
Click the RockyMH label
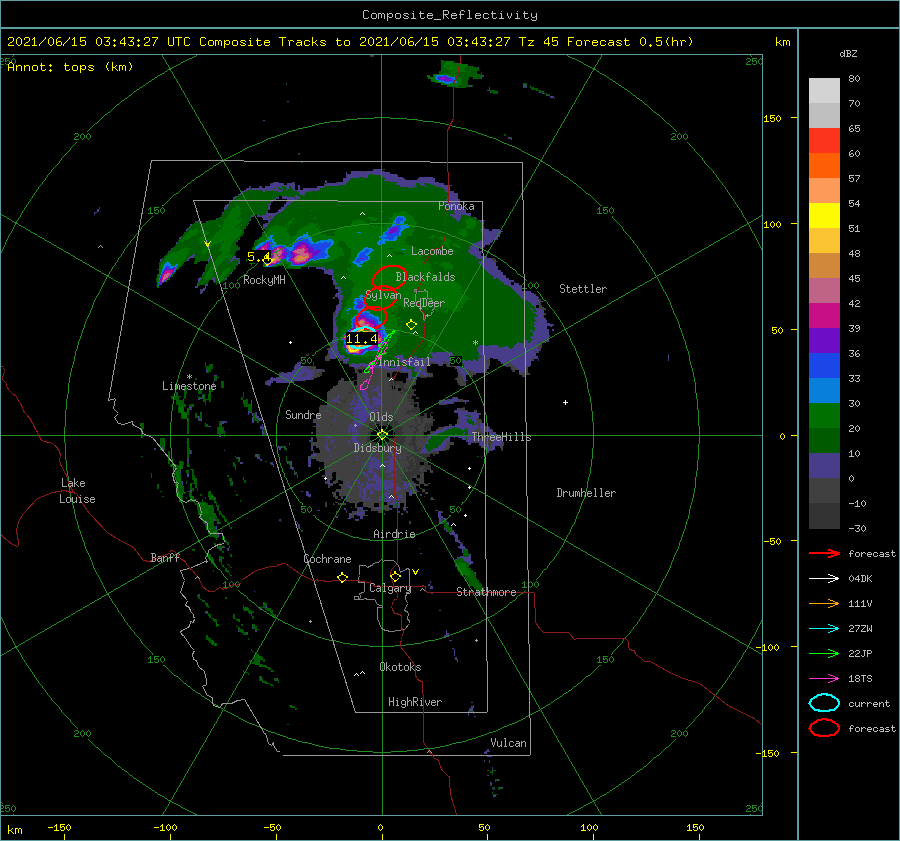click(264, 280)
